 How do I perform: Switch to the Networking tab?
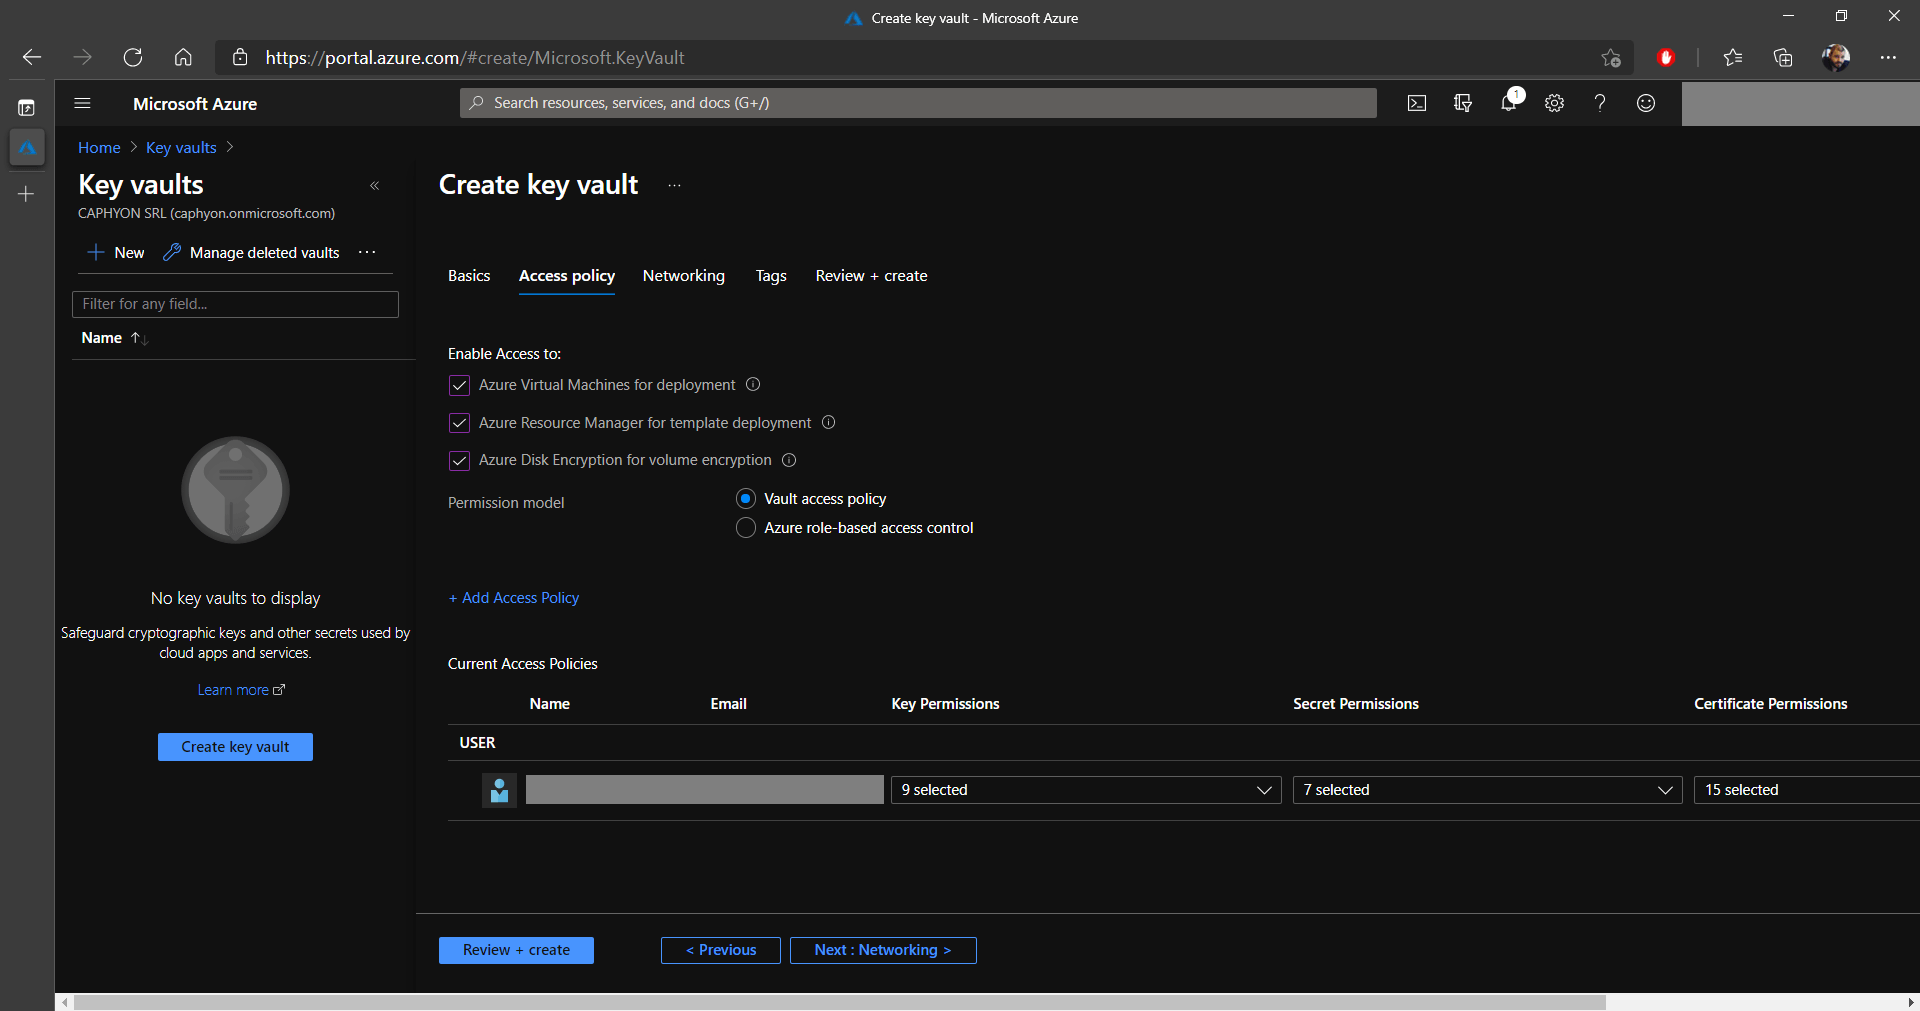[x=684, y=276]
